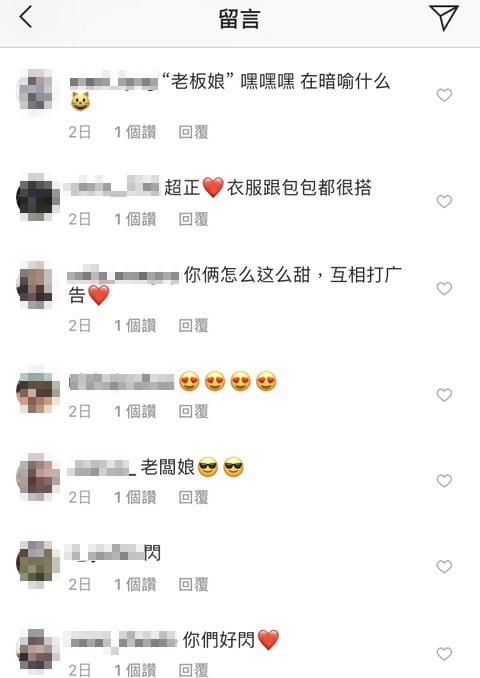Tap heart on 你俩怎么这么甜 comment
The image size is (480, 678).
(444, 289)
